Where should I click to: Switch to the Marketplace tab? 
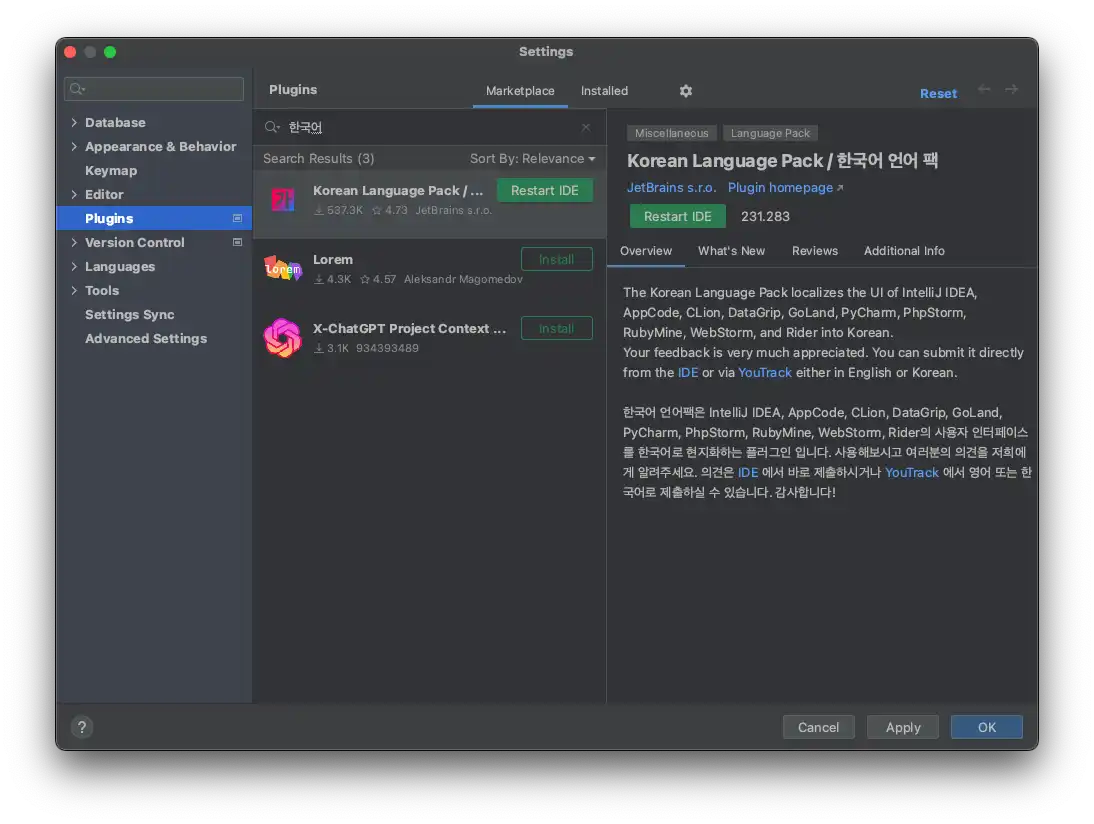520,91
